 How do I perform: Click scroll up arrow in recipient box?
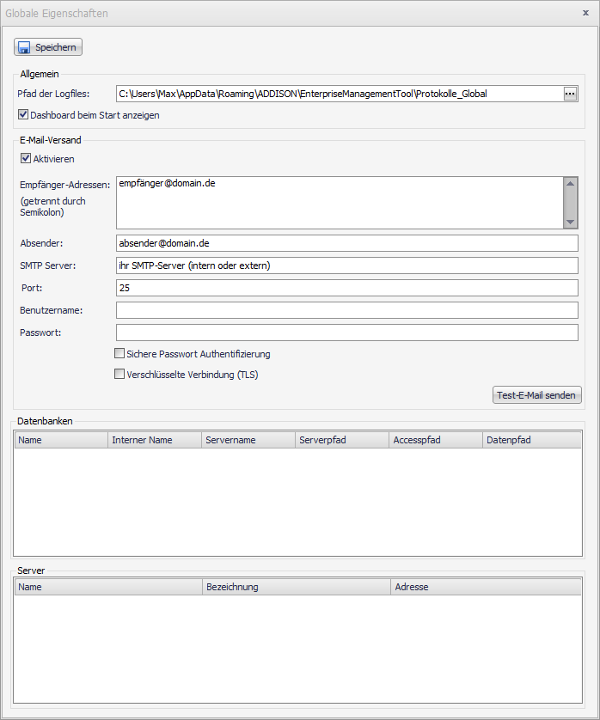point(570,184)
